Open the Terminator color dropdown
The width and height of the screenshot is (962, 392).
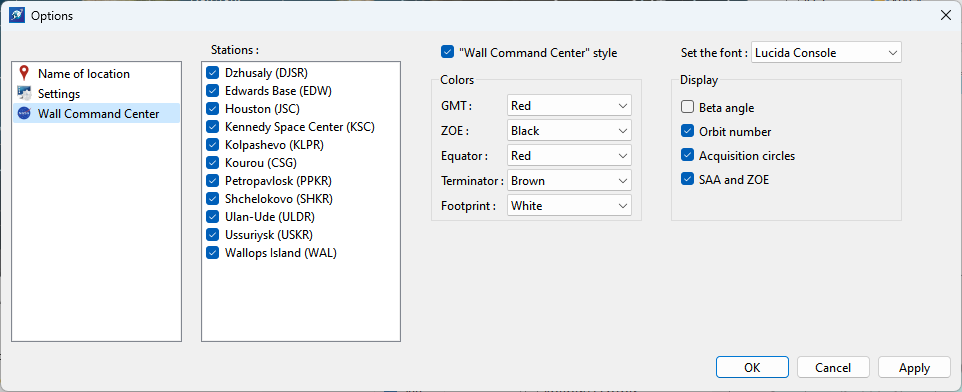point(569,181)
